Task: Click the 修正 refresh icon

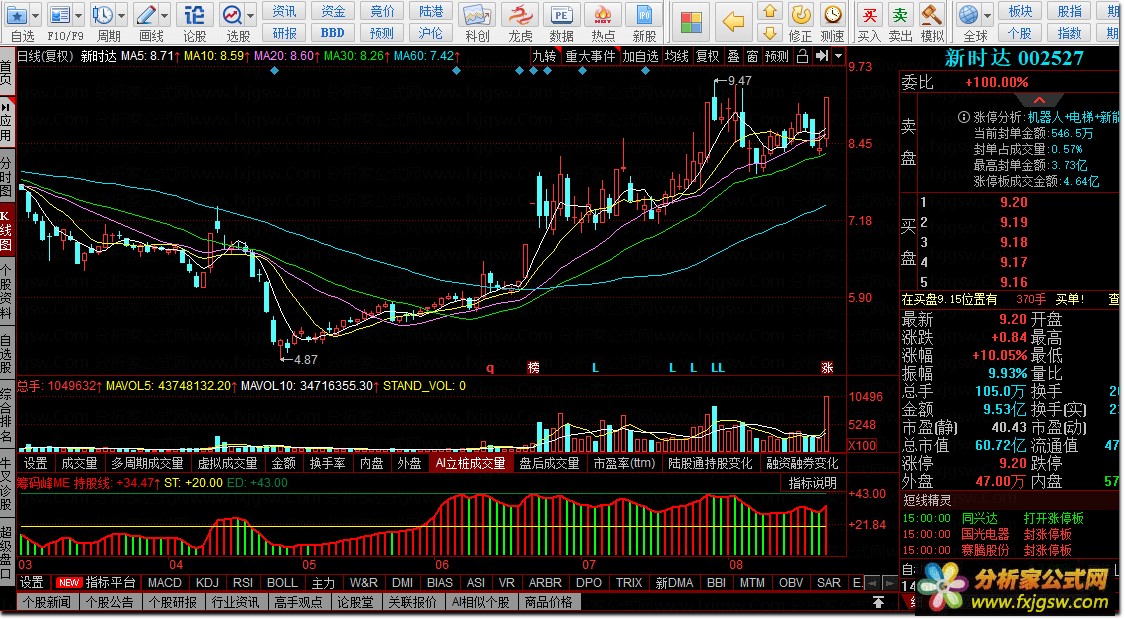Action: click(801, 14)
